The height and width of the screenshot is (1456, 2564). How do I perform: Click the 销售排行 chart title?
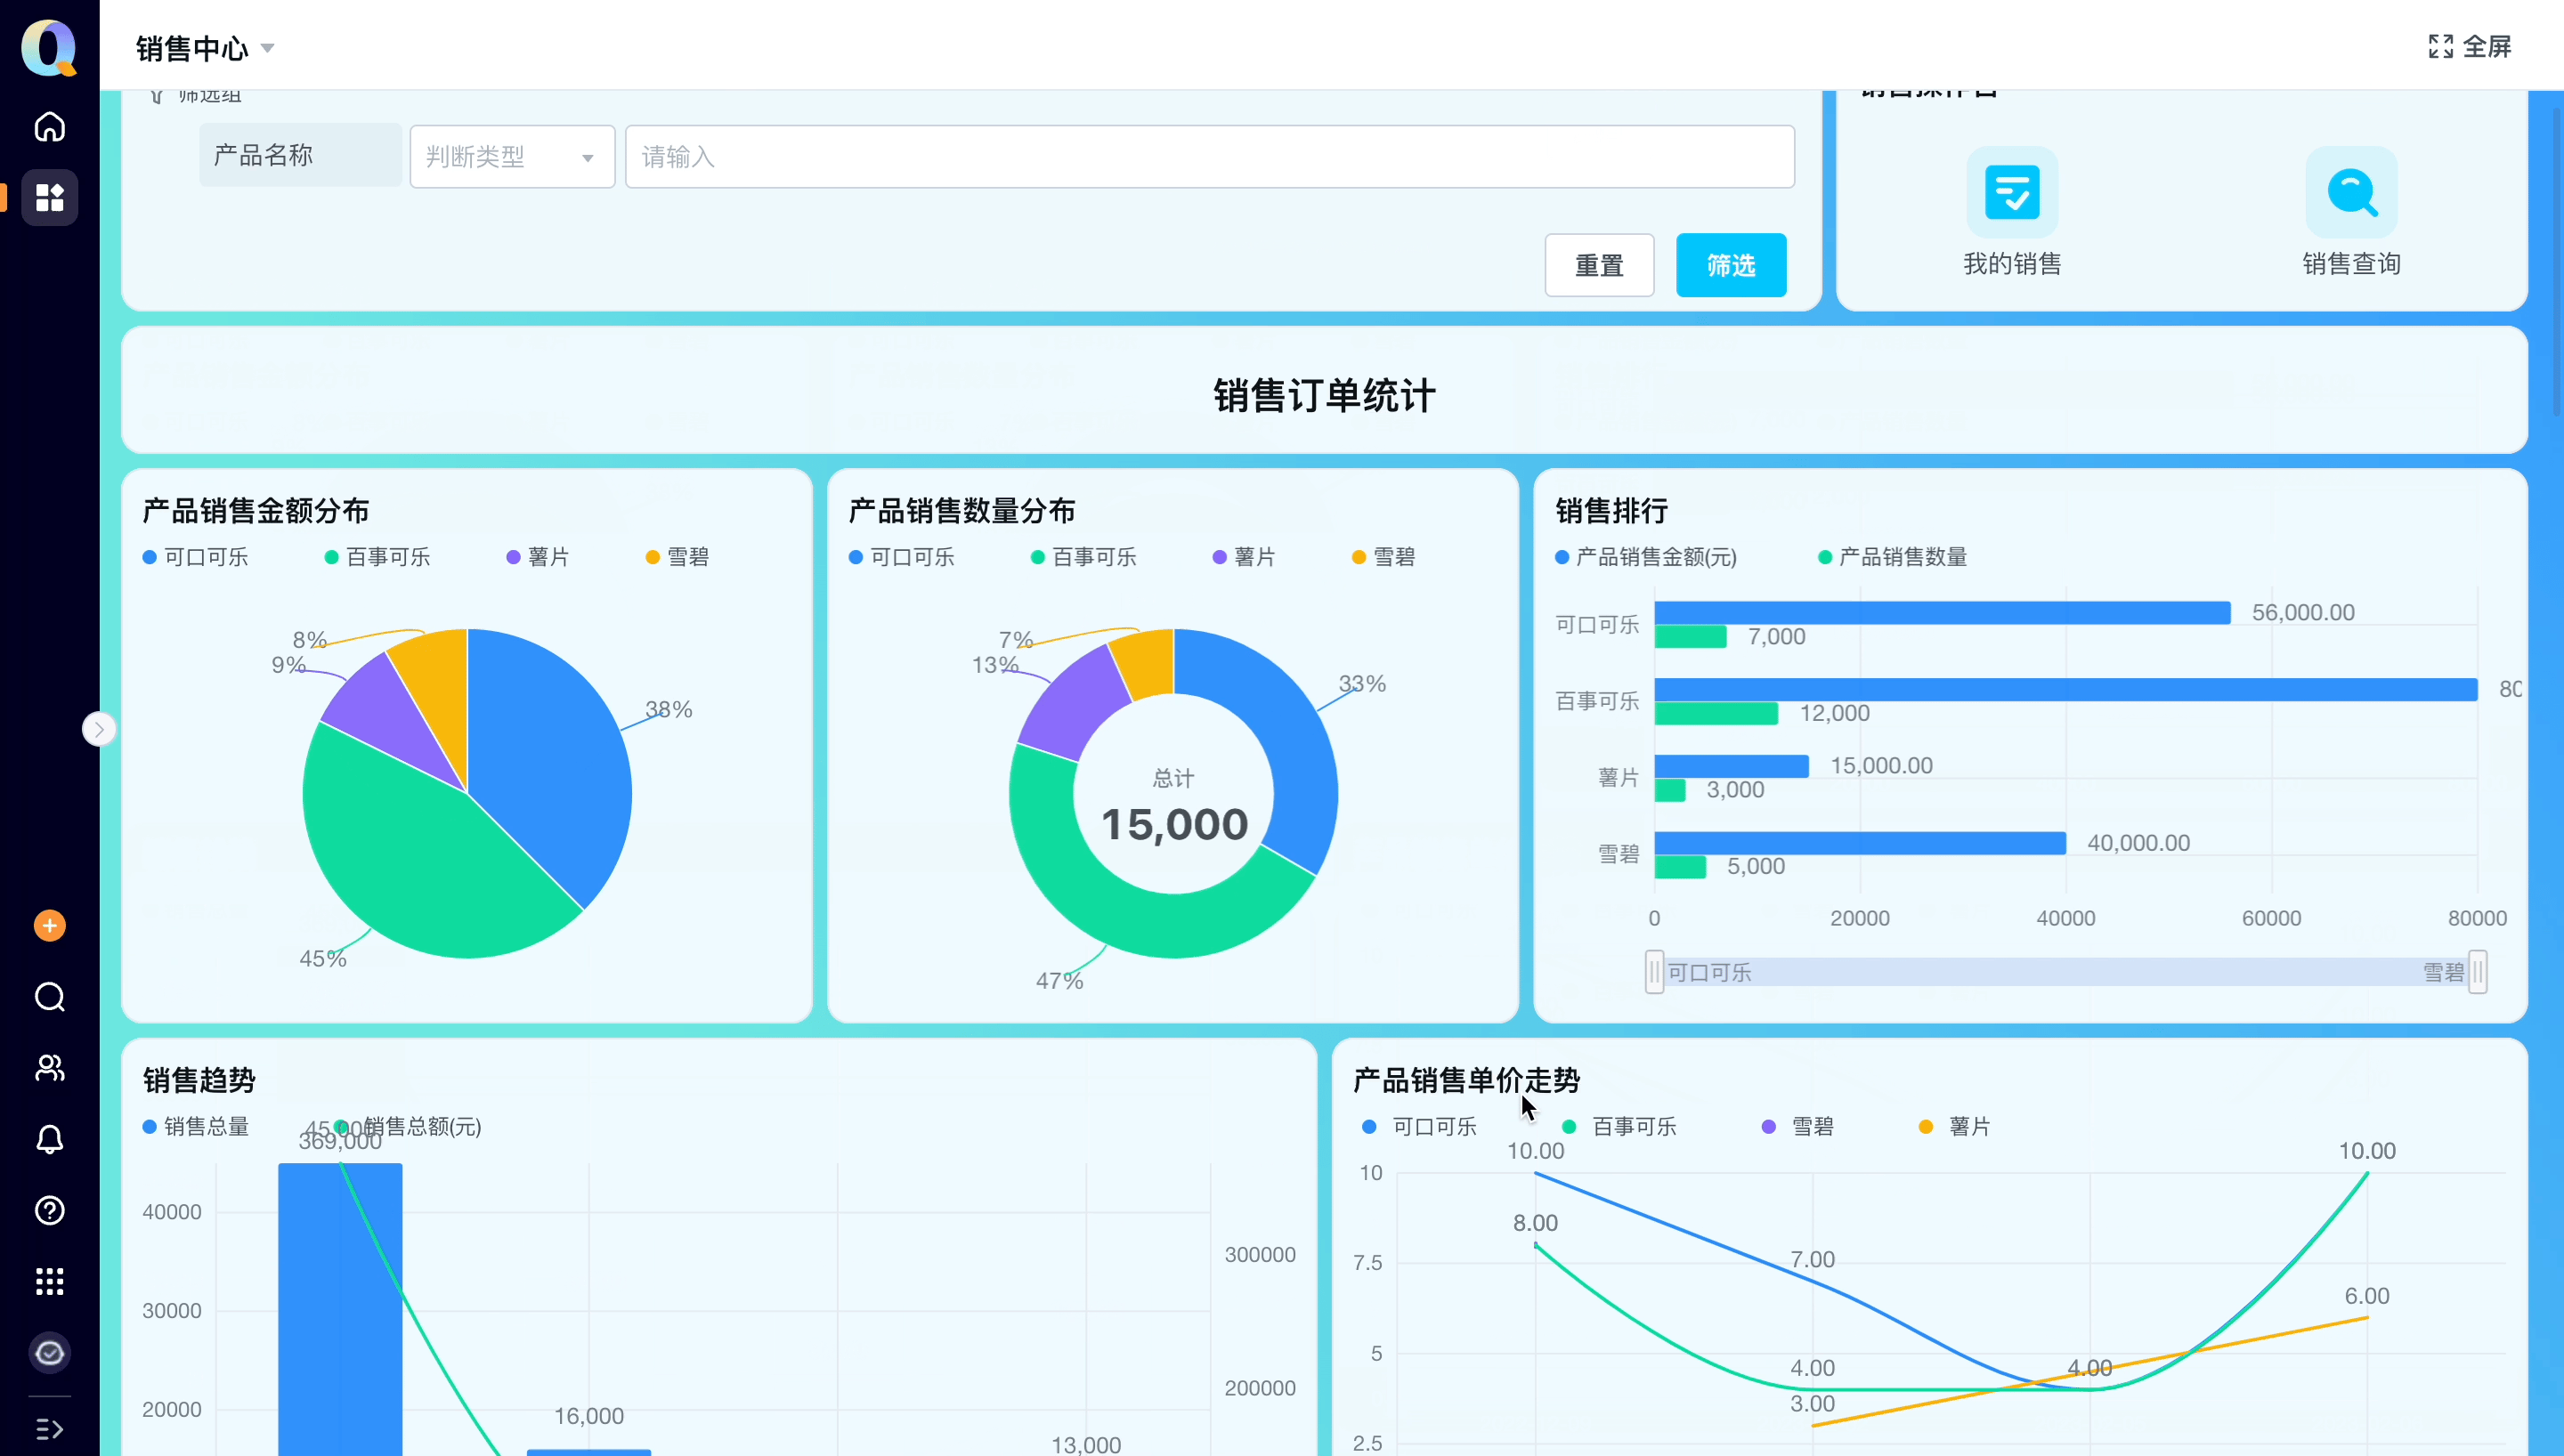[1611, 511]
